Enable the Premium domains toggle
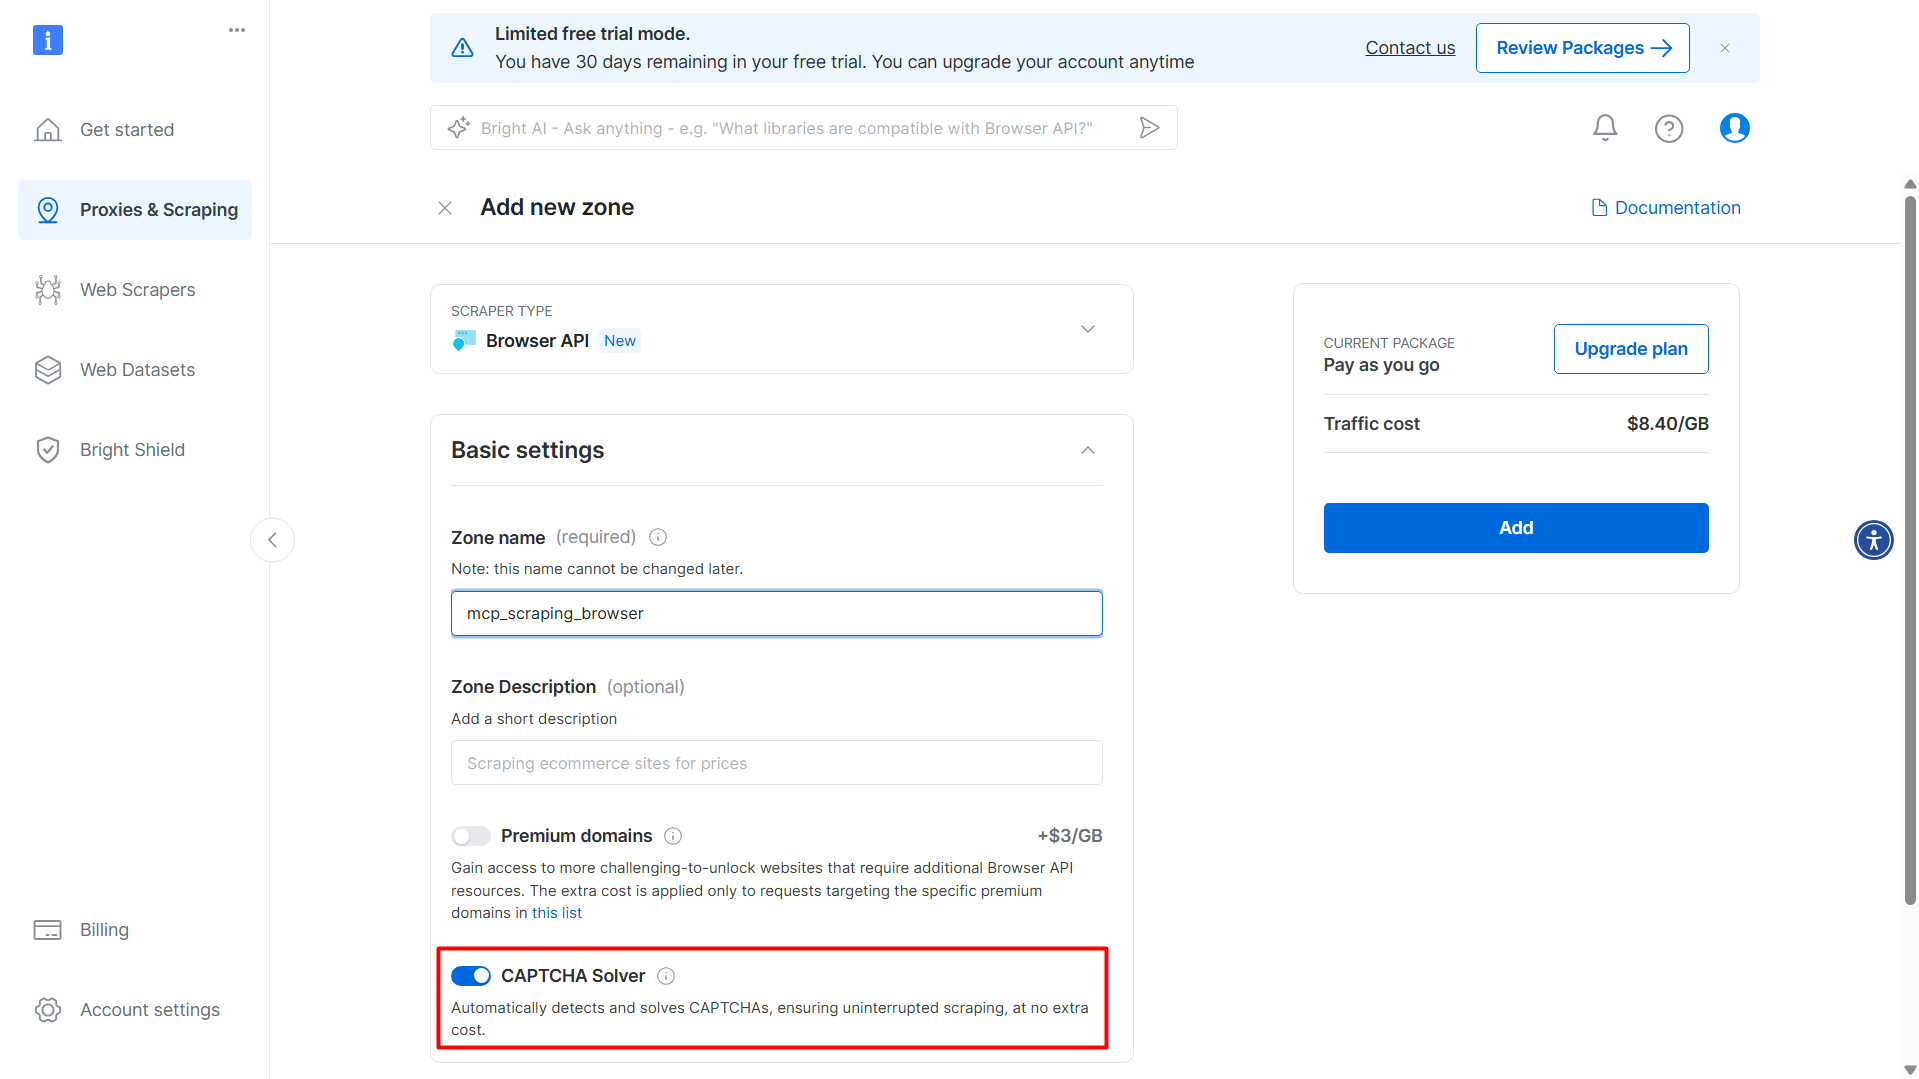Viewport: 1919px width, 1079px height. [x=471, y=836]
